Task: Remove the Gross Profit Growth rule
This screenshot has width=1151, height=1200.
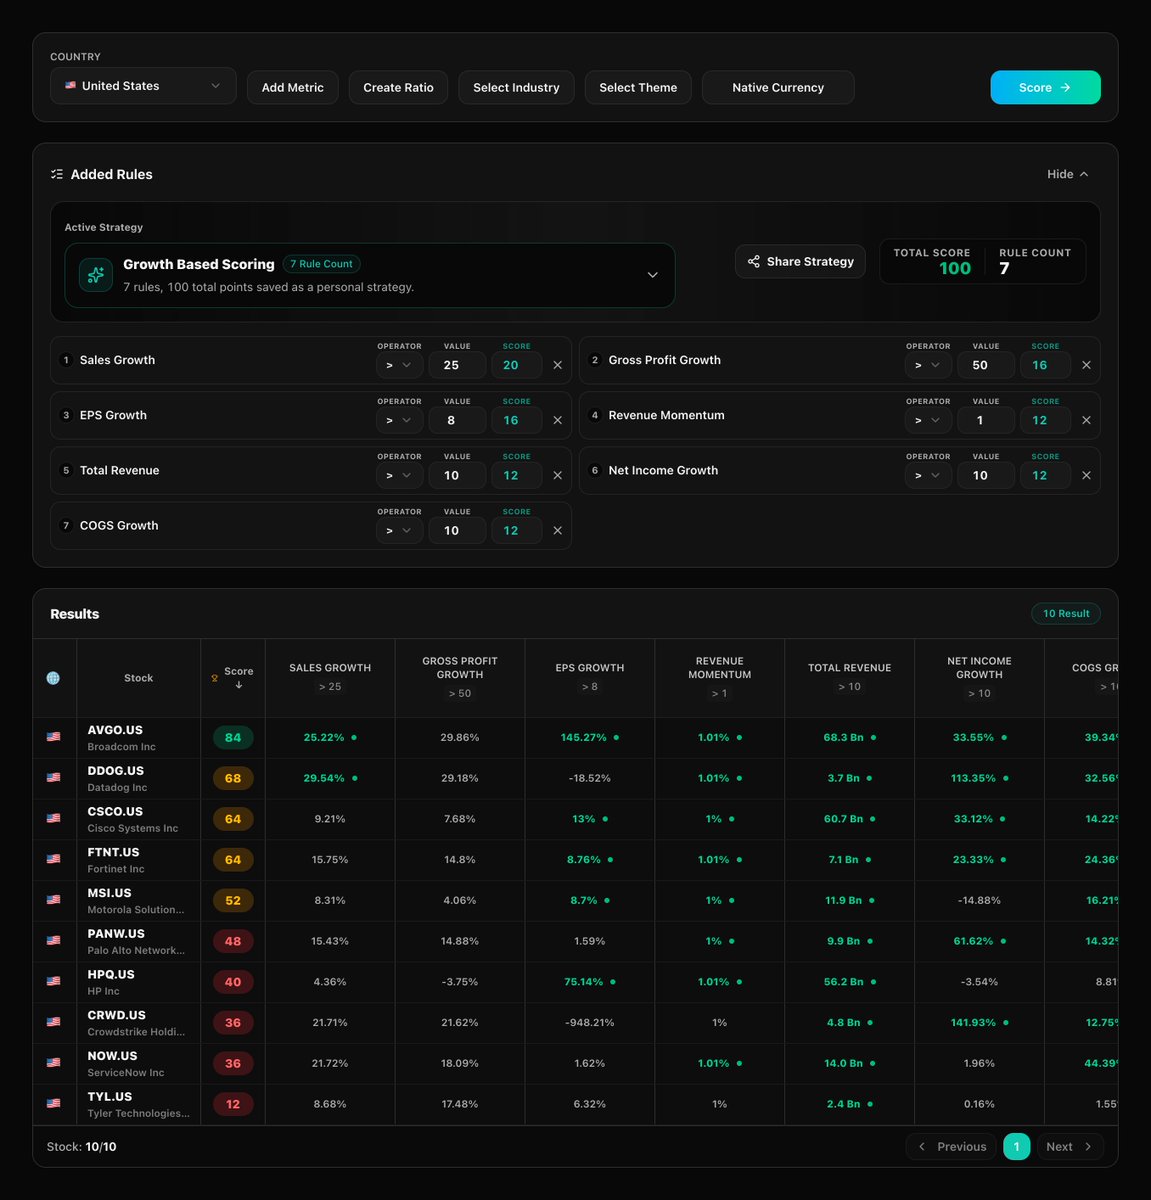Action: pyautogui.click(x=1086, y=365)
